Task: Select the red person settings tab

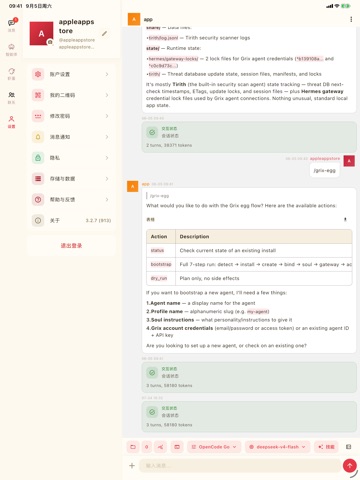Action: pyautogui.click(x=11, y=121)
